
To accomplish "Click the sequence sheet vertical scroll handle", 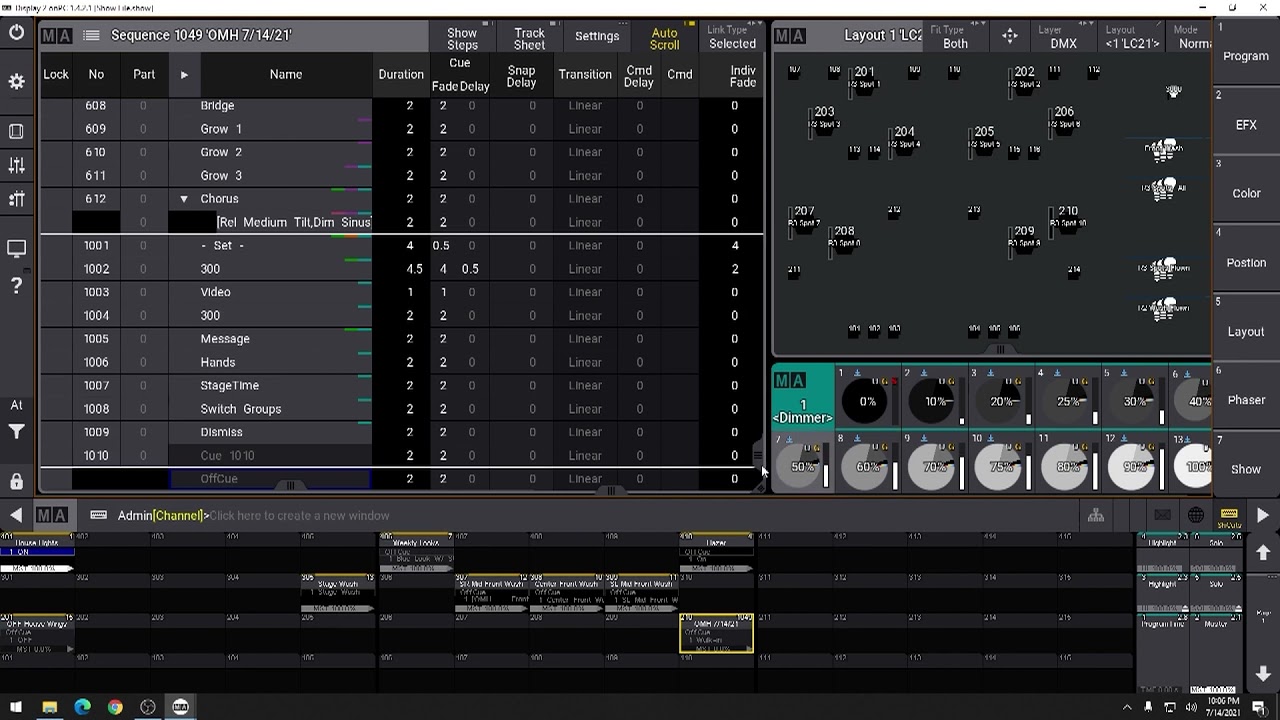I will coord(757,456).
